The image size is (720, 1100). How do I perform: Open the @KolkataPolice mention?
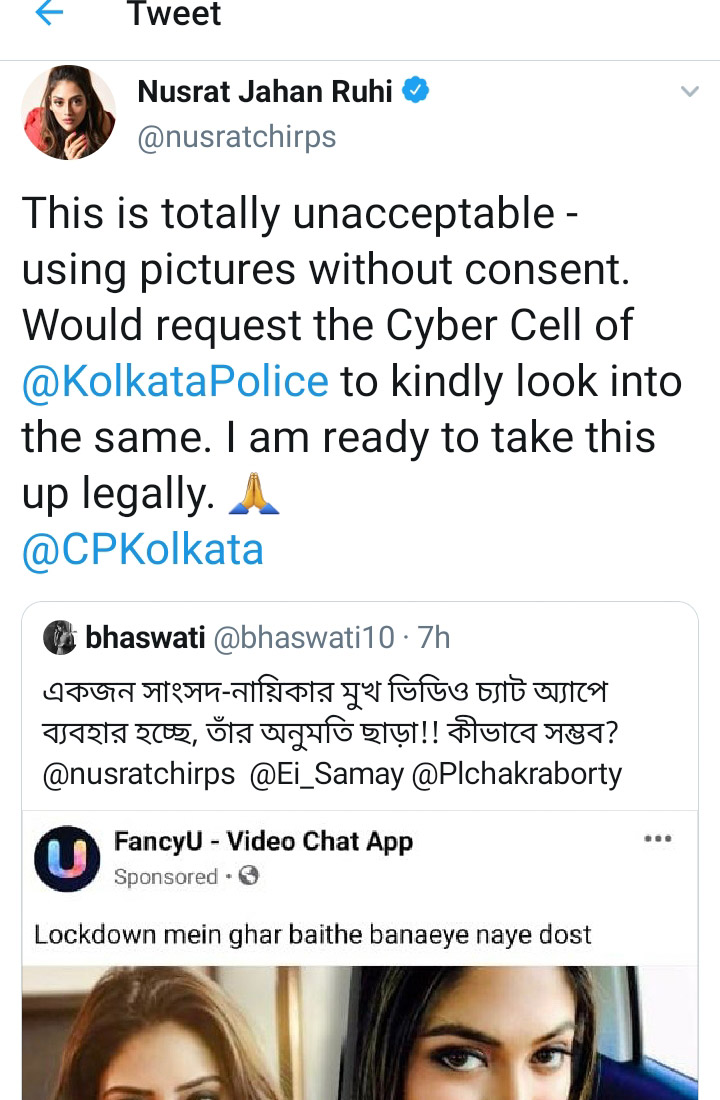point(175,382)
